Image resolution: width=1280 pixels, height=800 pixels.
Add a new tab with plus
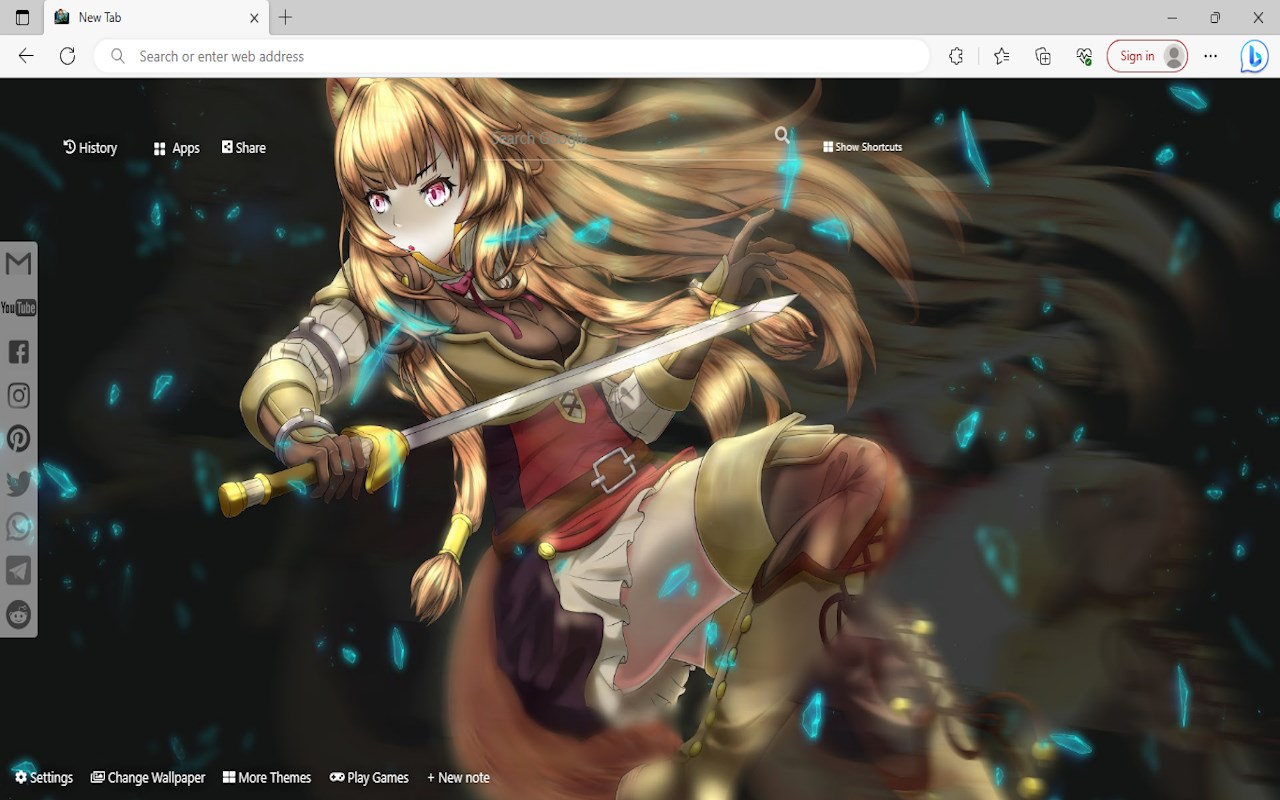point(285,17)
